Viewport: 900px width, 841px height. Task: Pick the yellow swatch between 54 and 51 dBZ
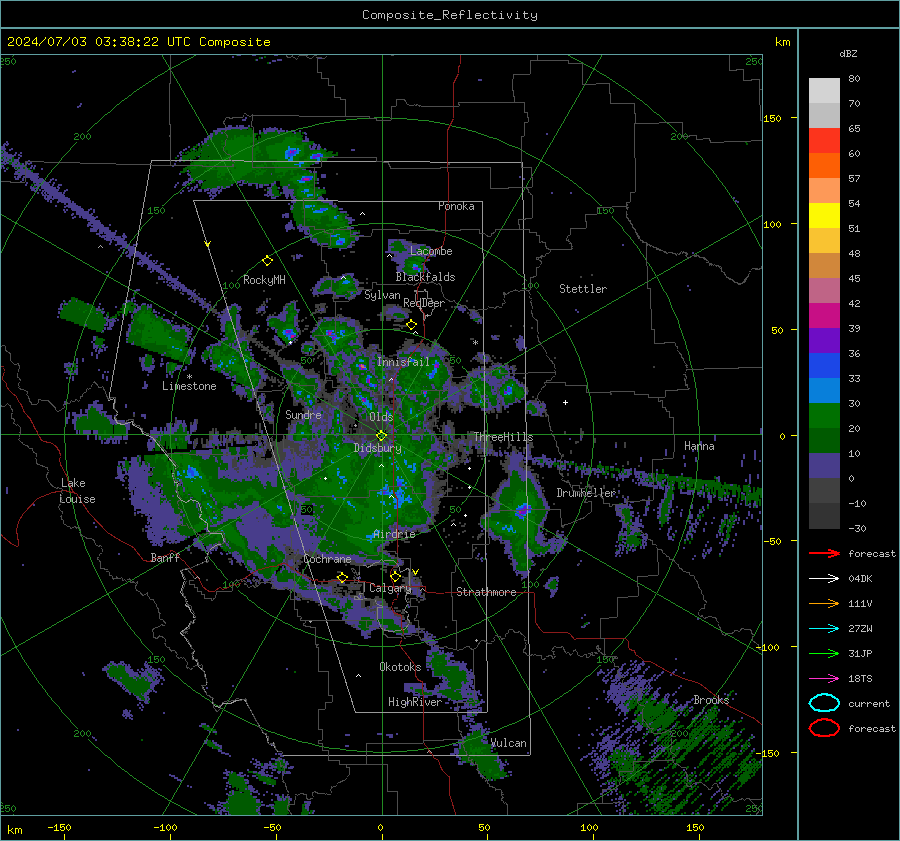point(824,216)
